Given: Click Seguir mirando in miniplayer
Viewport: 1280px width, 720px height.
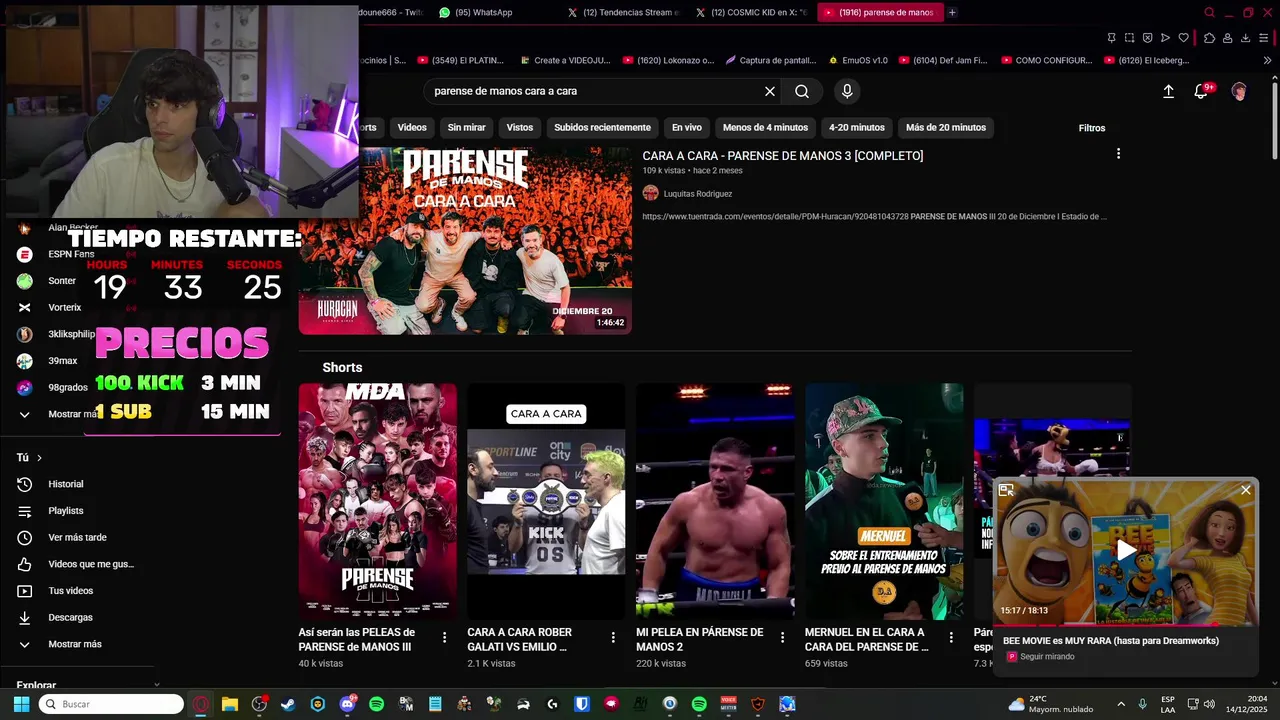Looking at the screenshot, I should point(1047,657).
